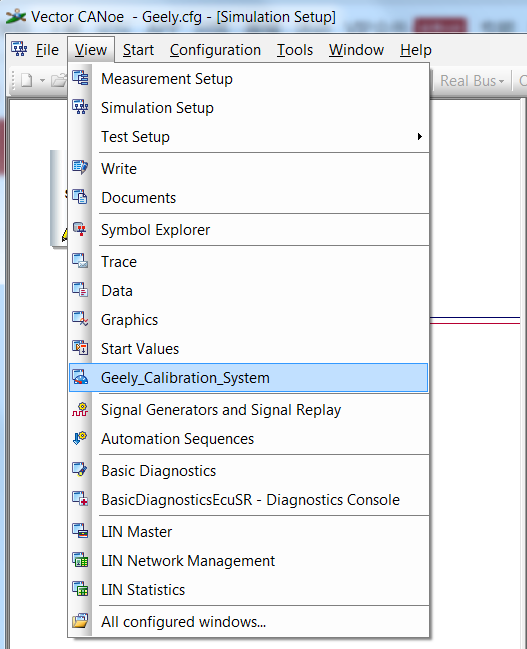This screenshot has width=527, height=649.
Task: Click the Write window pencil icon
Action: (x=80, y=168)
